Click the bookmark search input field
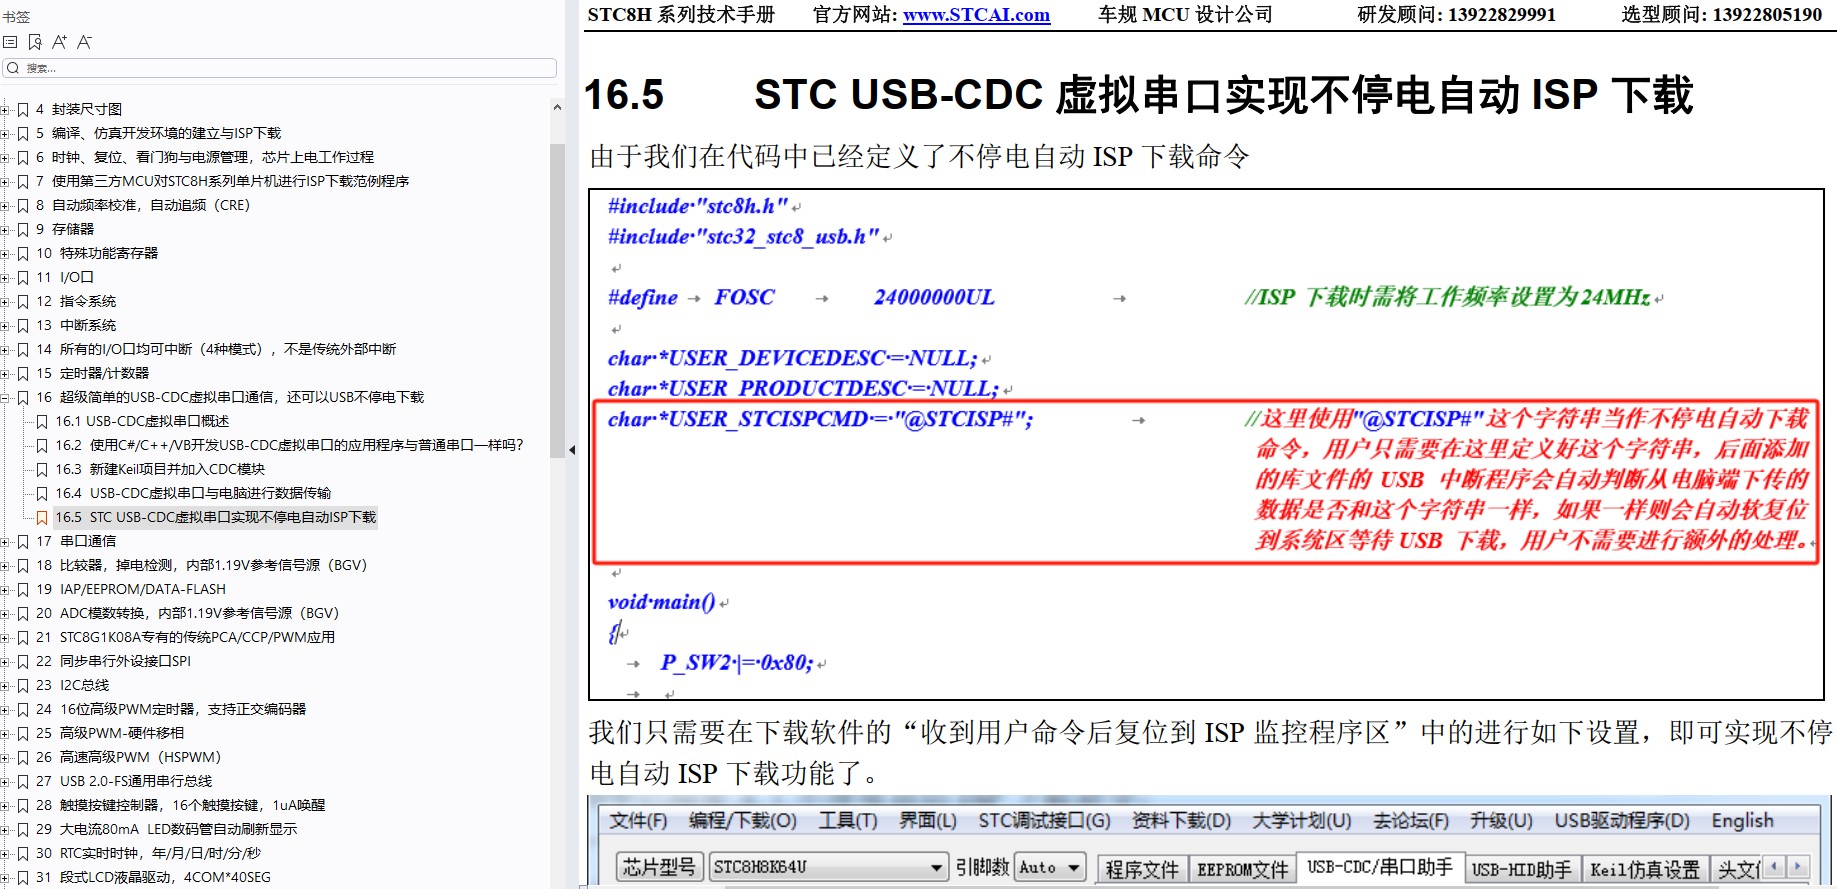Viewport: 1837px width, 889px height. point(280,68)
